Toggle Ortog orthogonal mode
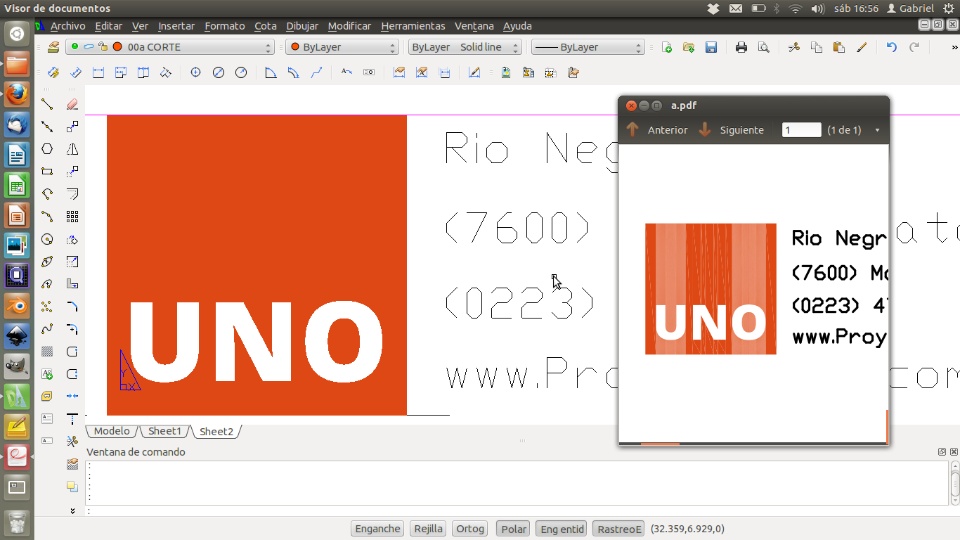 click(470, 528)
